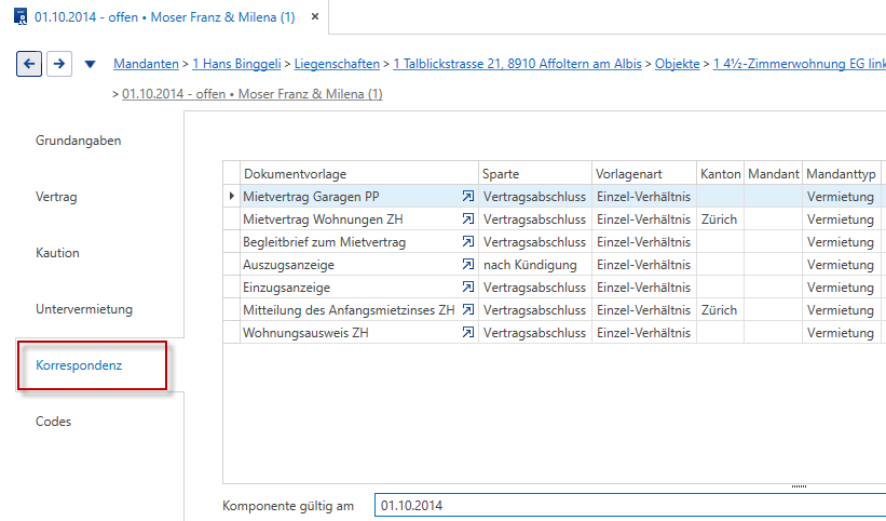Switch to the Korrespondenz section
Screen dimensions: 886x521
(x=79, y=365)
